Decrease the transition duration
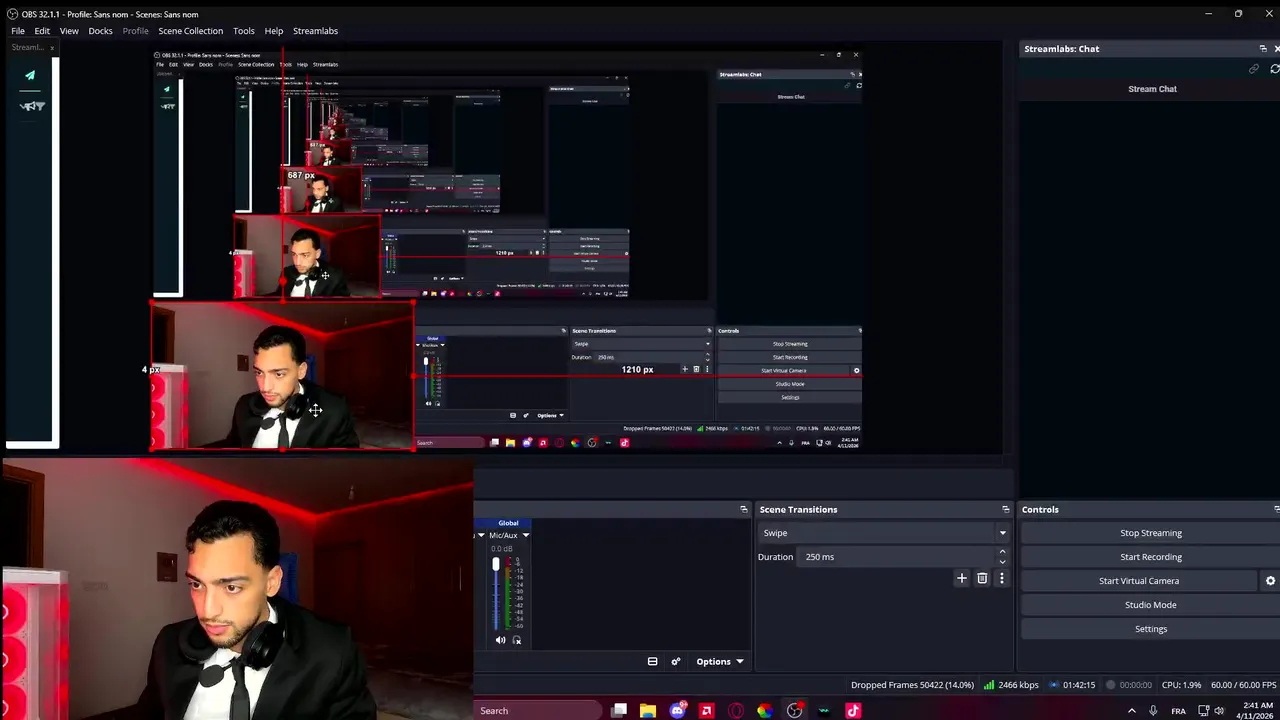This screenshot has height=720, width=1280. pos(1002,562)
